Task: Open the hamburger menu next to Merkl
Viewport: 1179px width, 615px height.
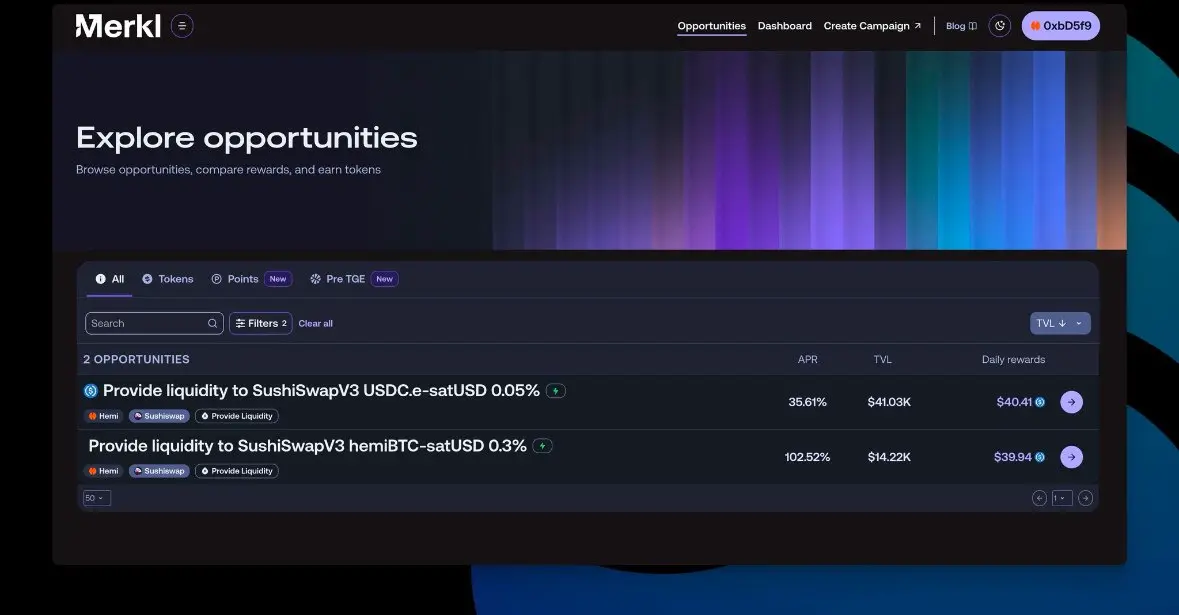Action: click(182, 26)
